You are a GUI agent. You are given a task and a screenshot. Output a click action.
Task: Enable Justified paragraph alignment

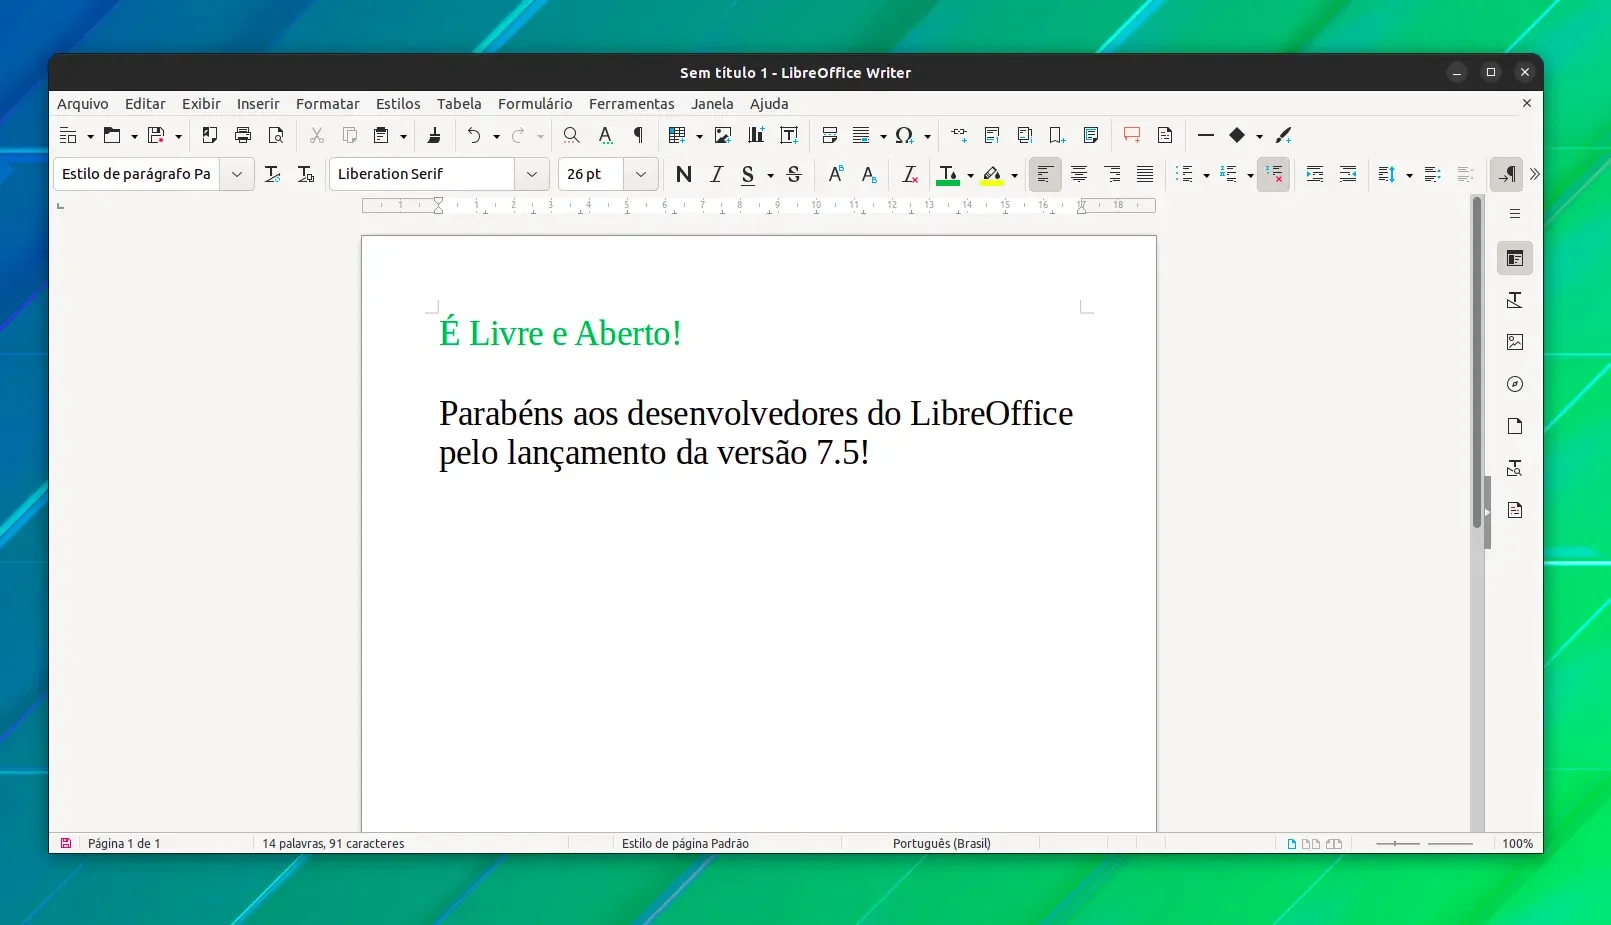pos(1145,174)
